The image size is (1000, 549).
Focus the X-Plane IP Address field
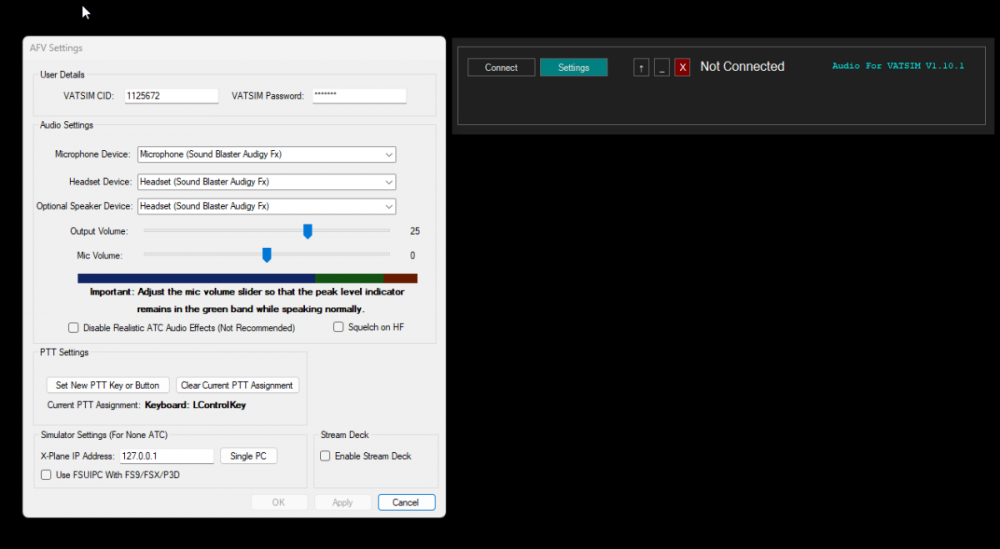(168, 456)
